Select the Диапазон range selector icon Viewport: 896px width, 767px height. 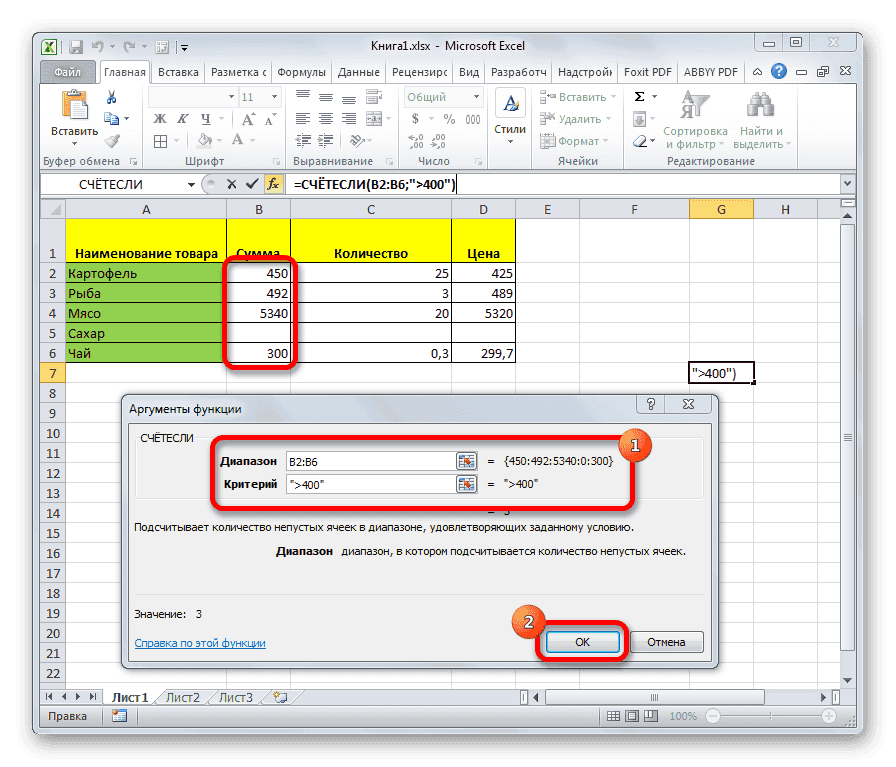(x=466, y=461)
